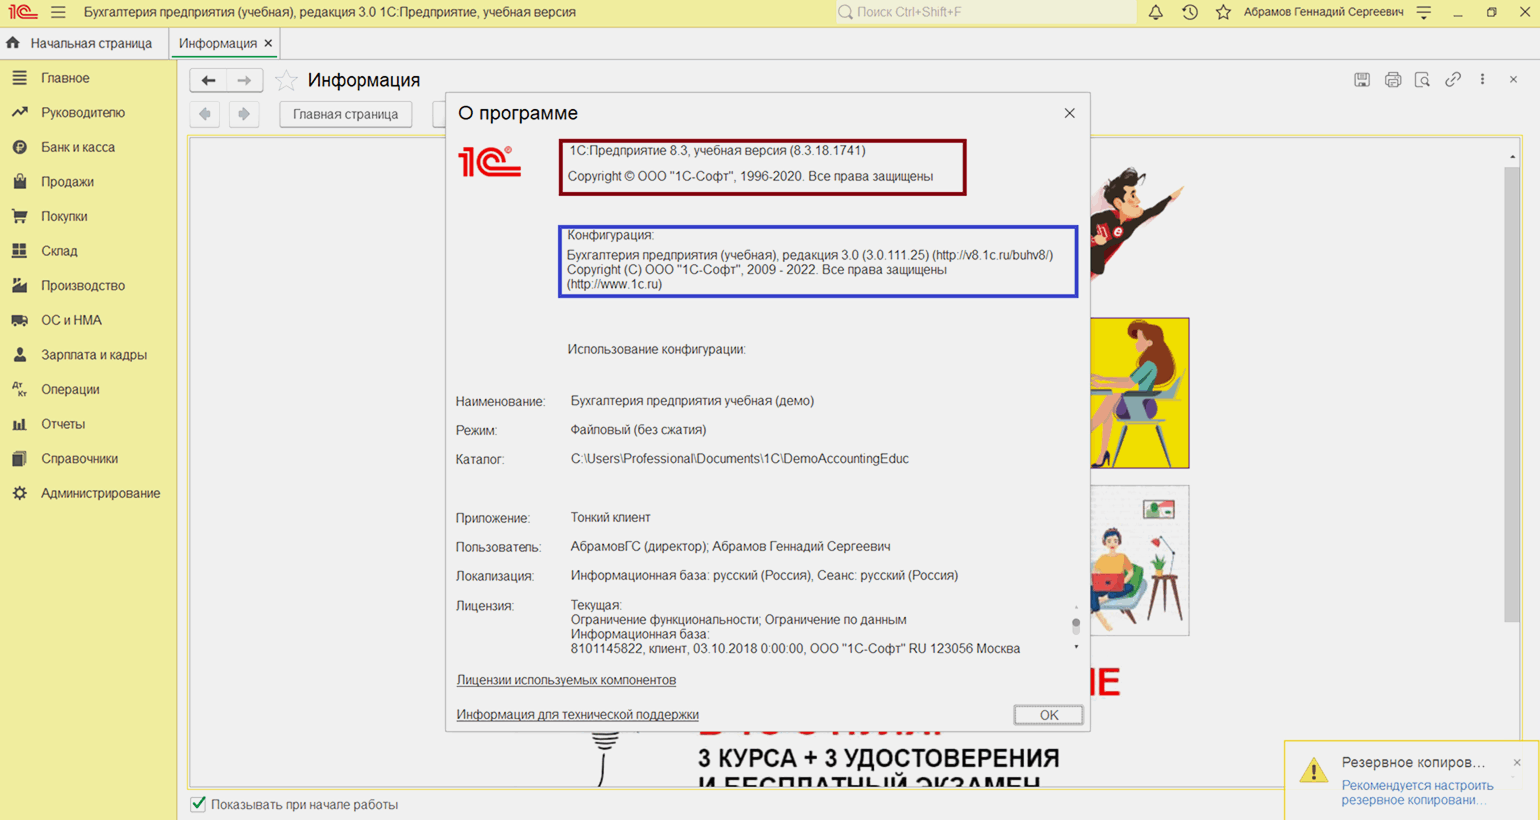This screenshot has width=1540, height=820.
Task: Add Информация page to favorites star
Action: (286, 80)
